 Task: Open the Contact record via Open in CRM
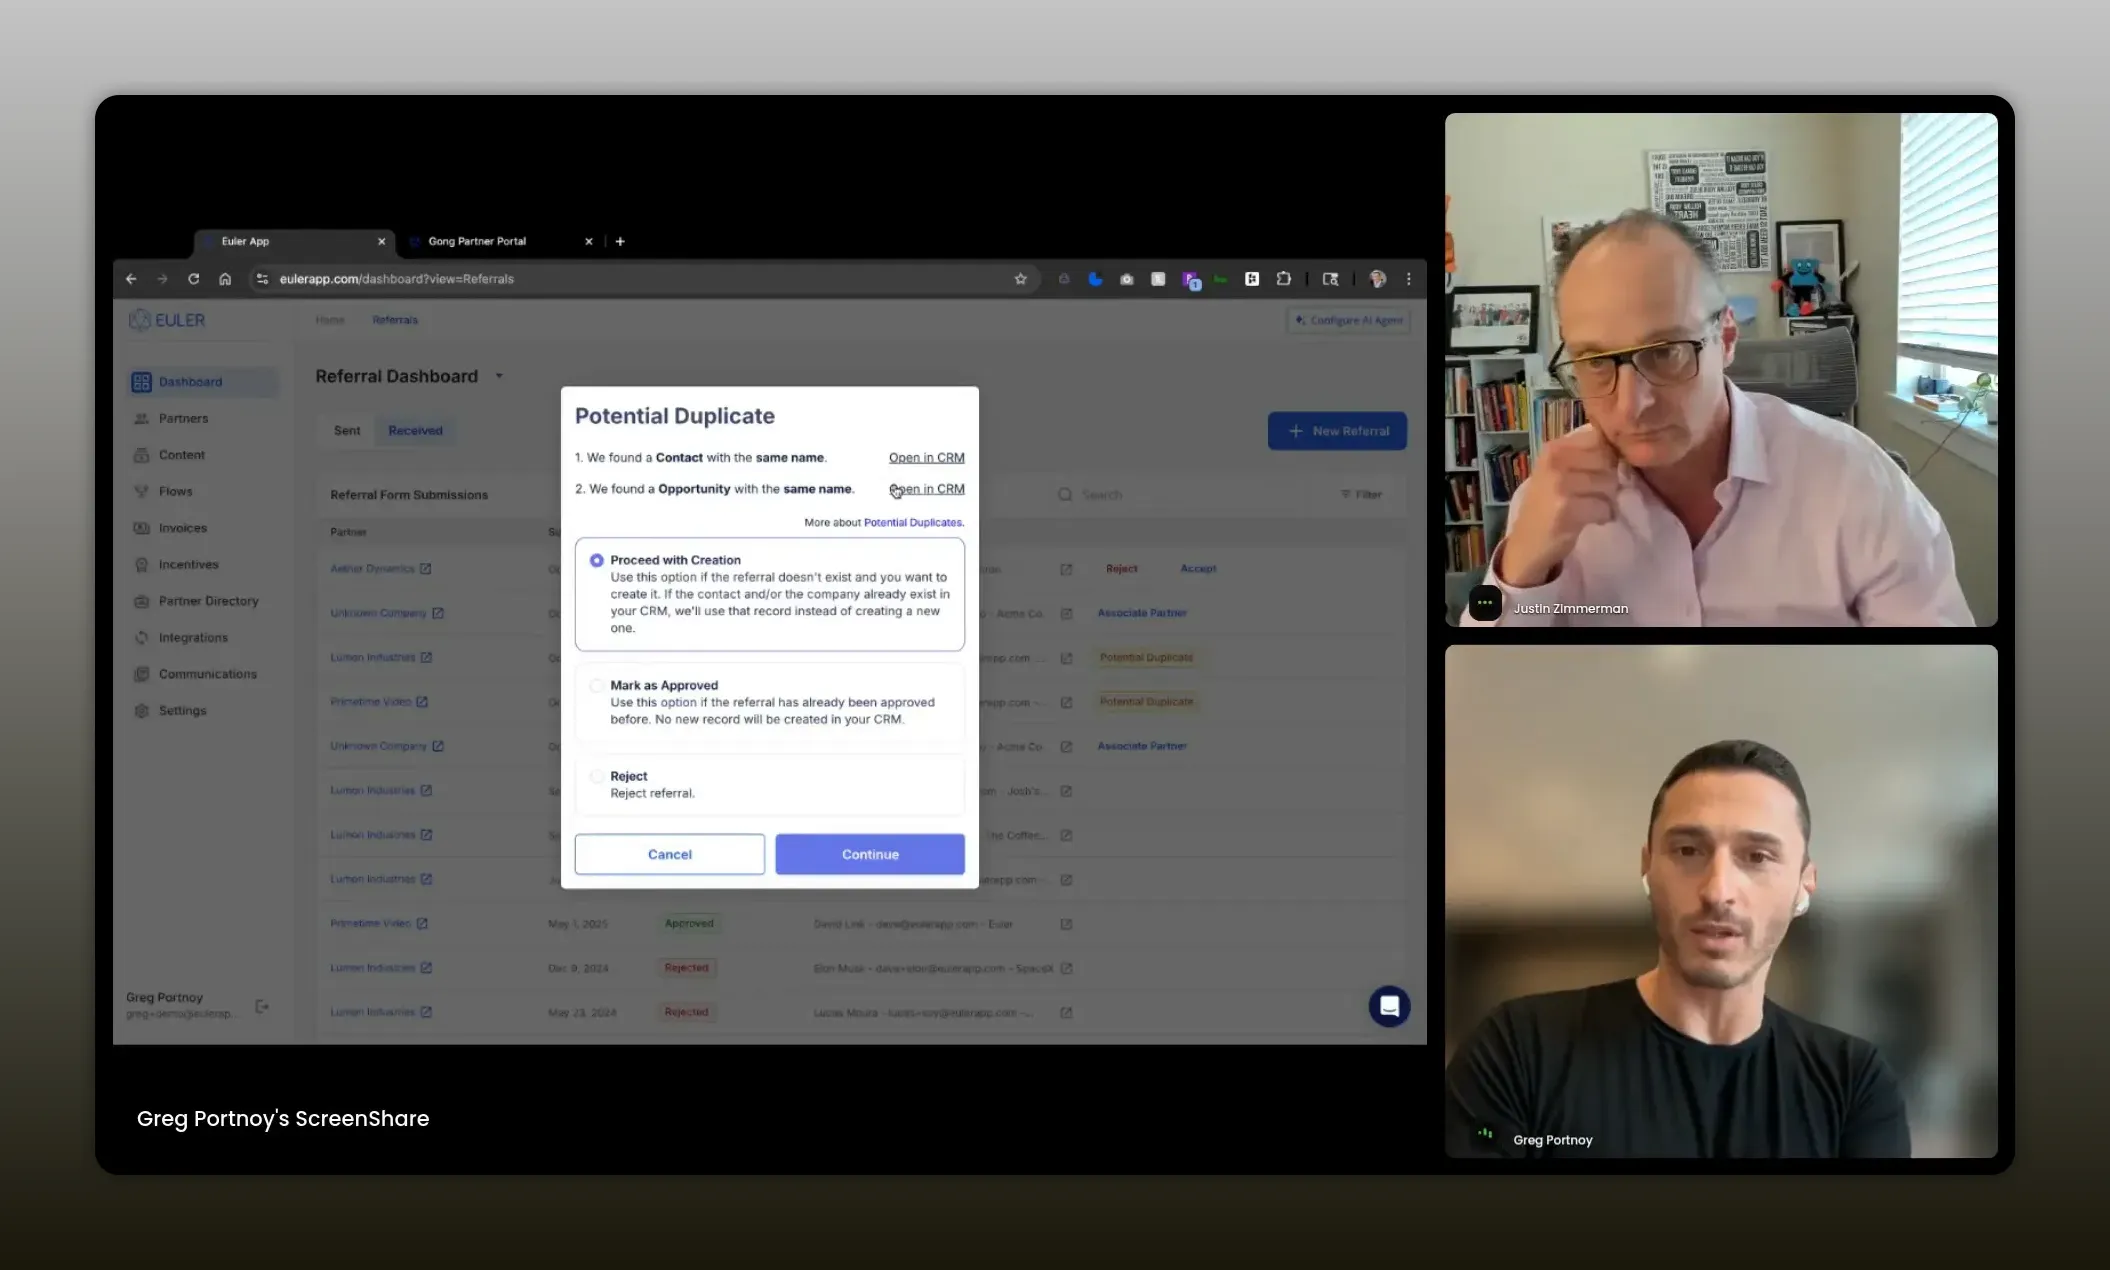tap(926, 457)
